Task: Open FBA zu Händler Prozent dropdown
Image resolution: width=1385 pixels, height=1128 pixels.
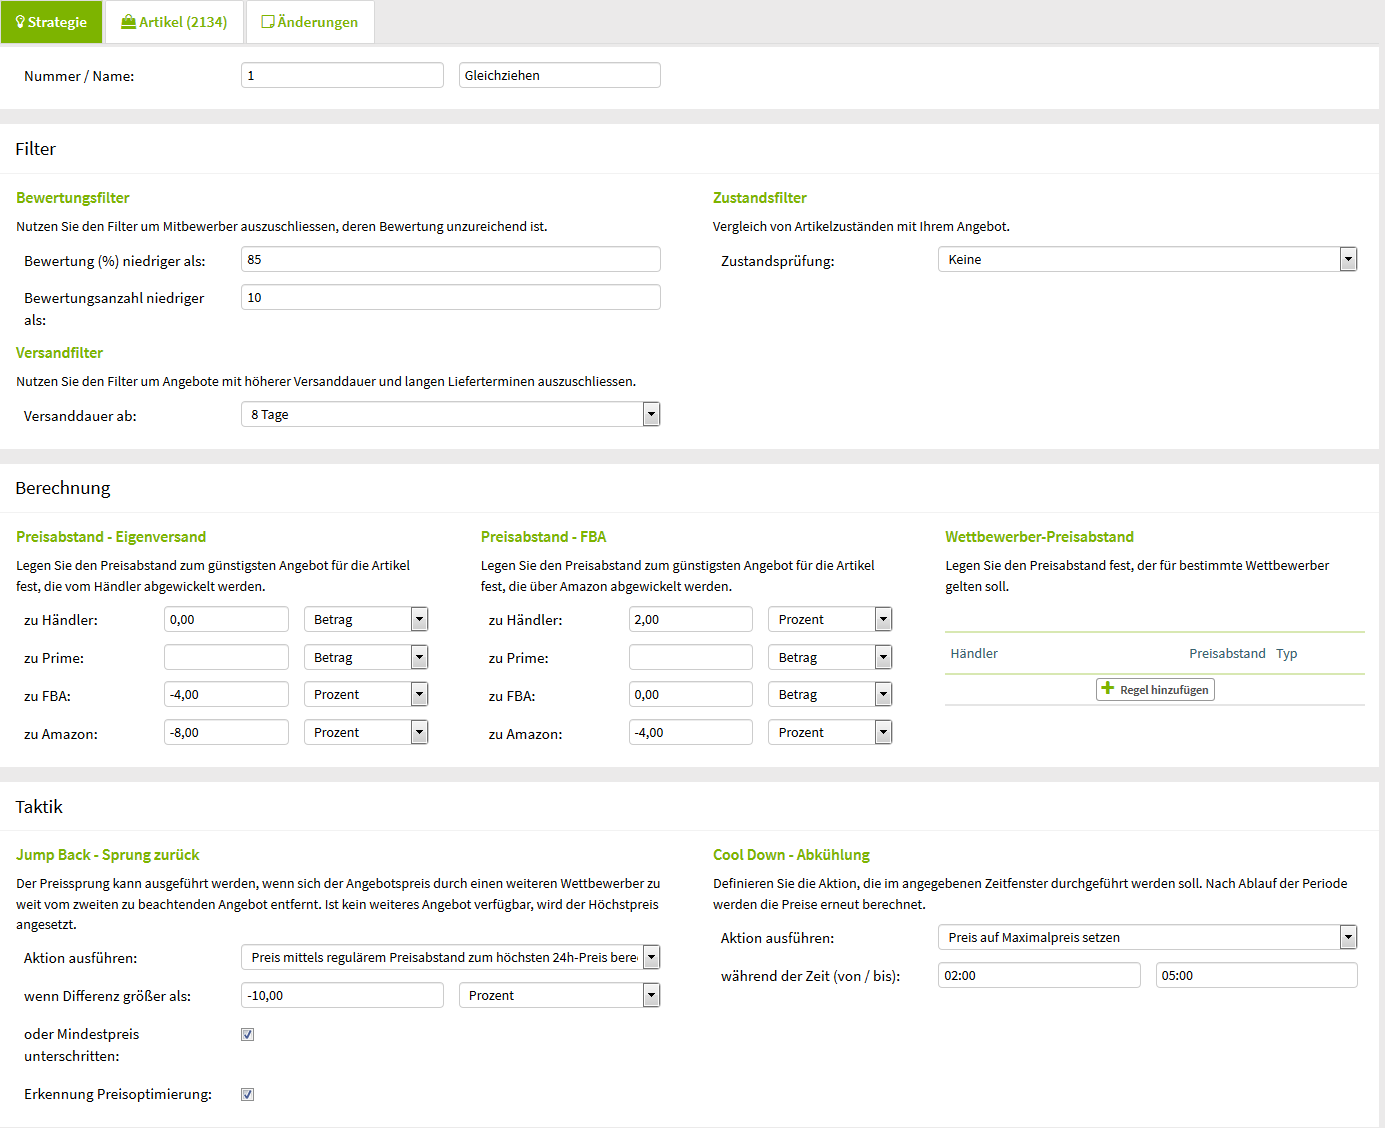Action: pos(830,619)
